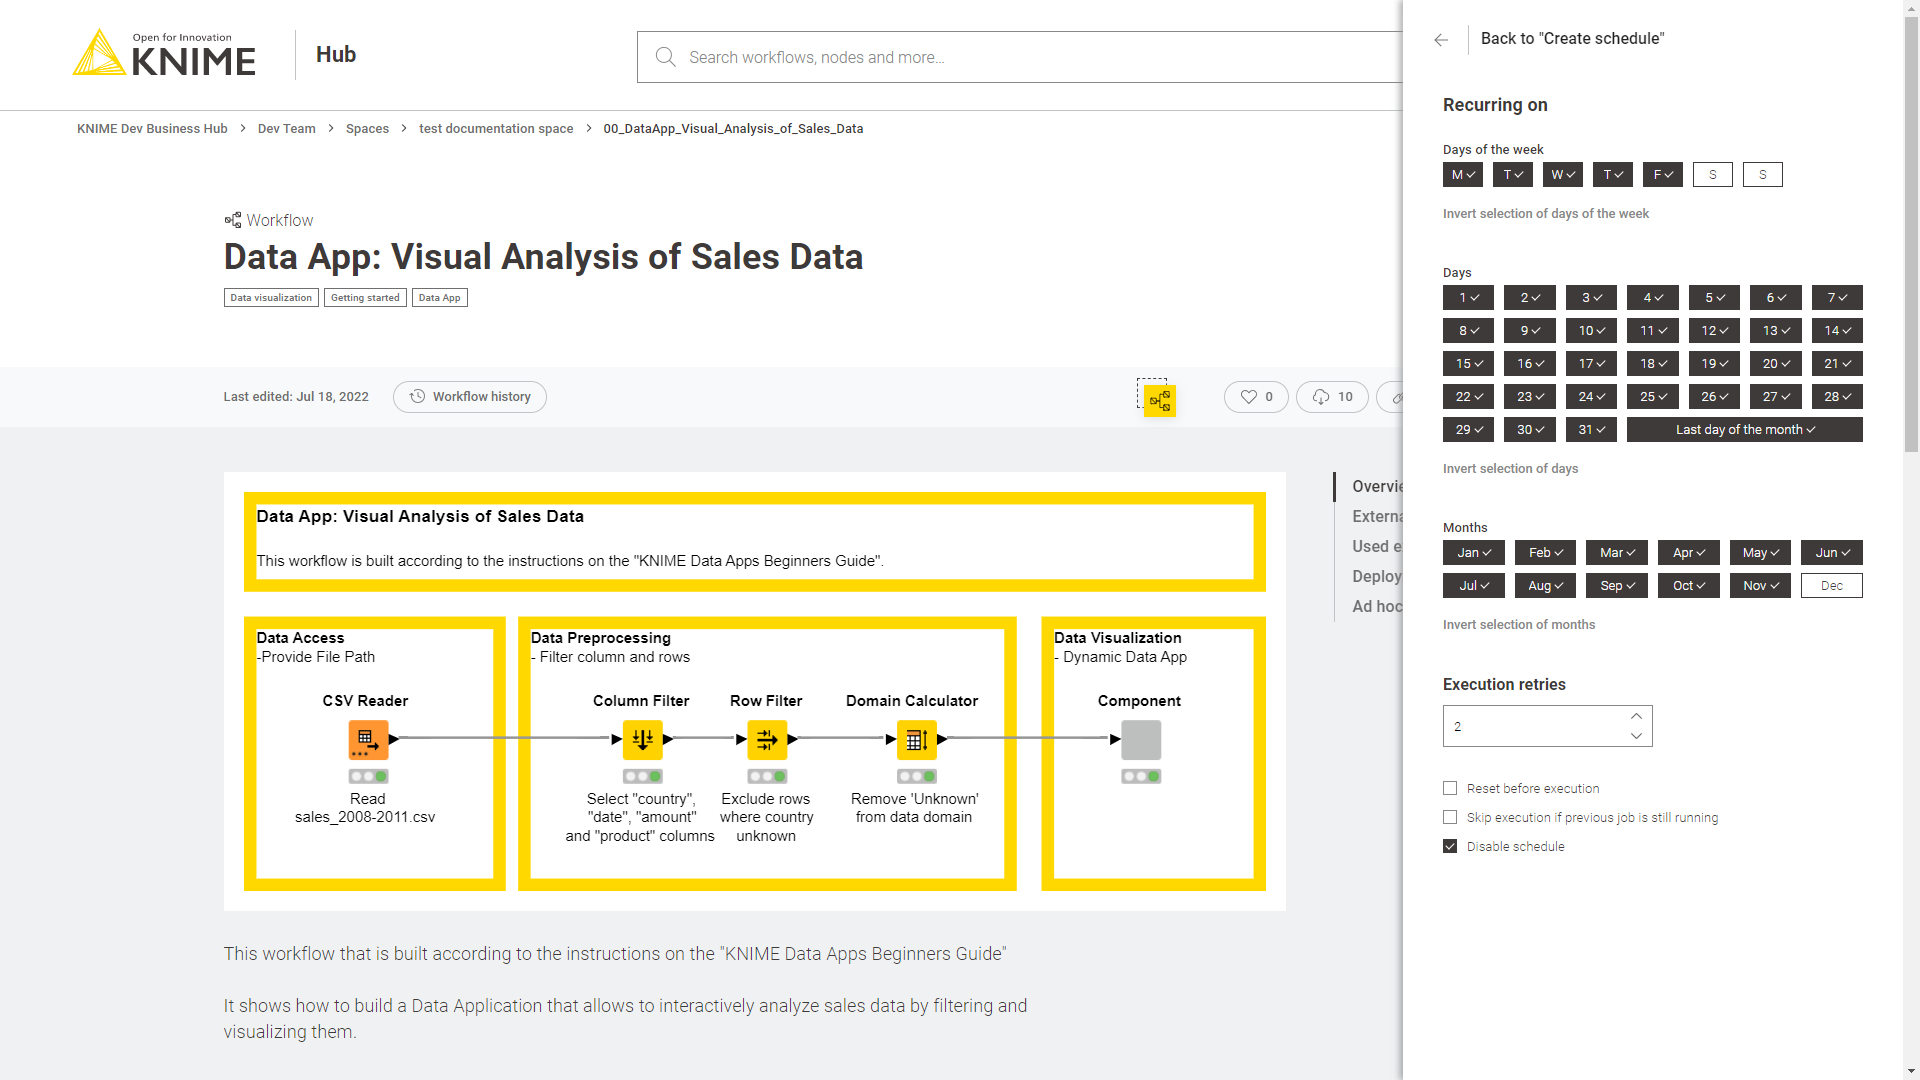
Task: Click the cloud download icon
Action: click(1321, 397)
